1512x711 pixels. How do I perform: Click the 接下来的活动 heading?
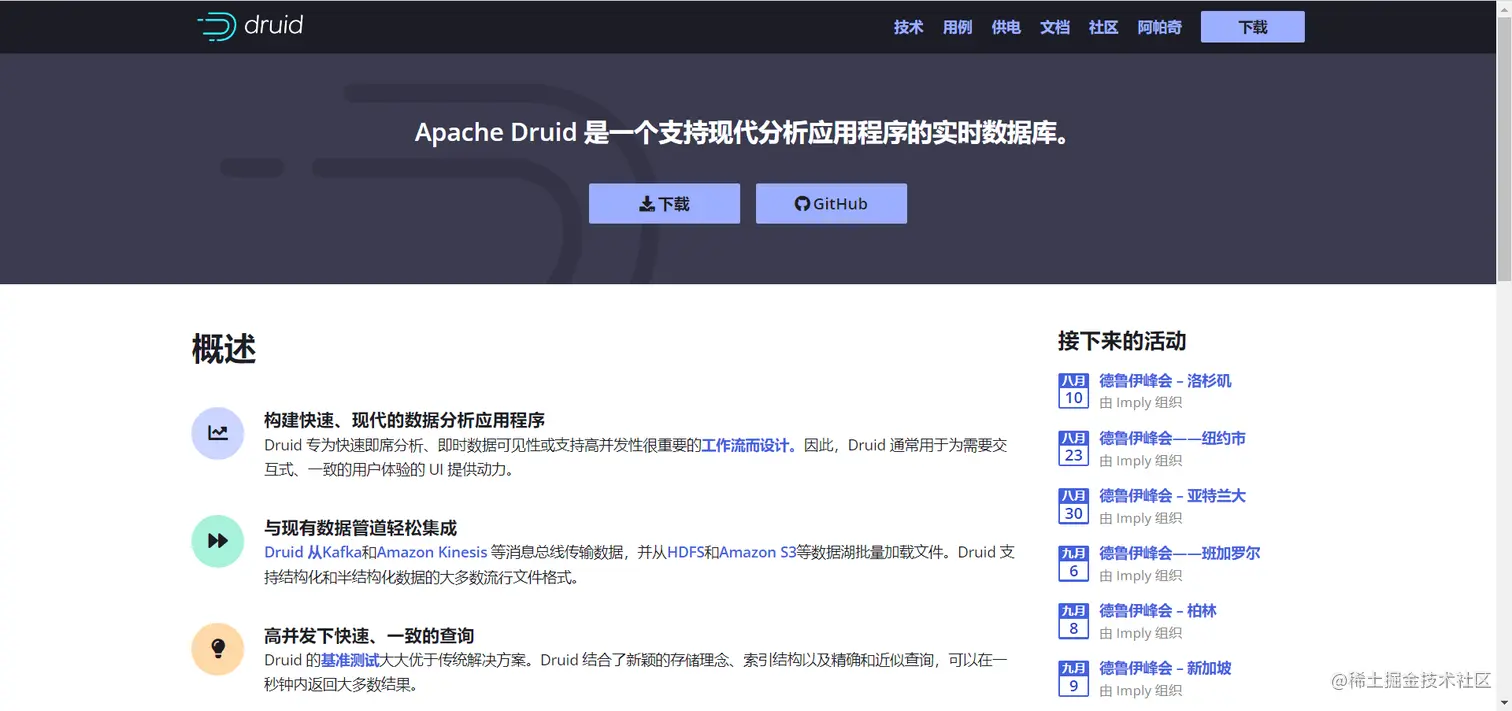click(x=1122, y=341)
